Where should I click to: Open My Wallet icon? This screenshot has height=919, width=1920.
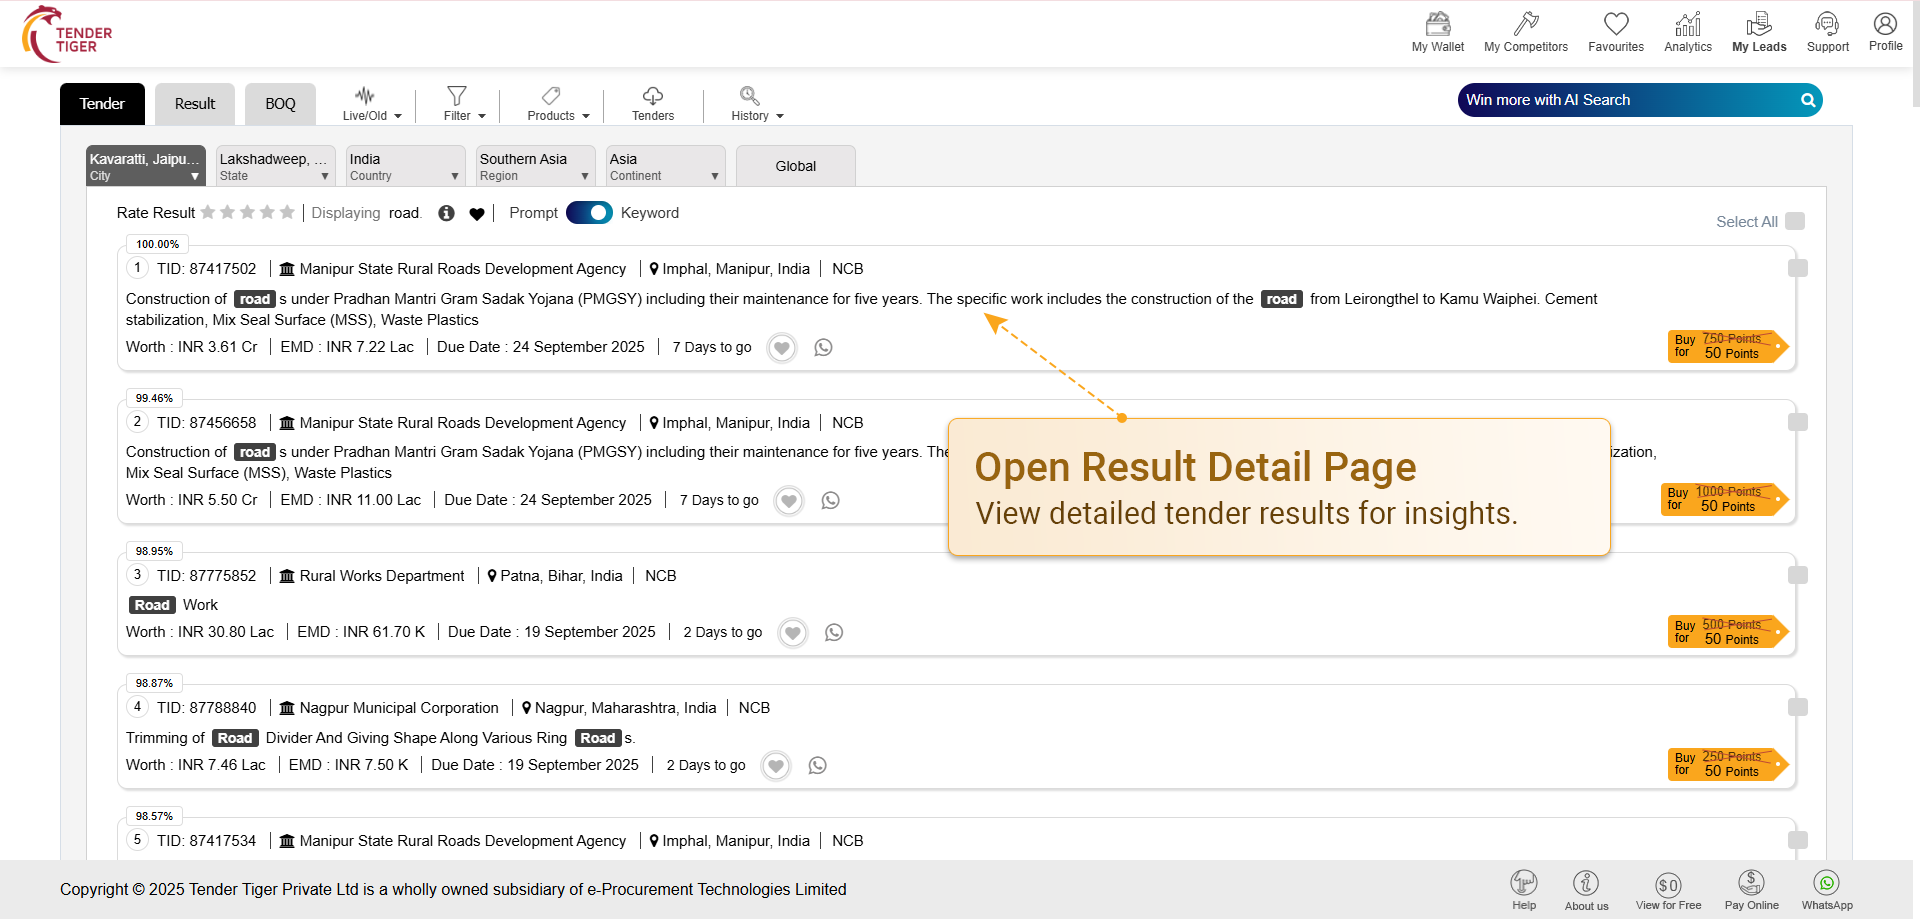point(1437,24)
